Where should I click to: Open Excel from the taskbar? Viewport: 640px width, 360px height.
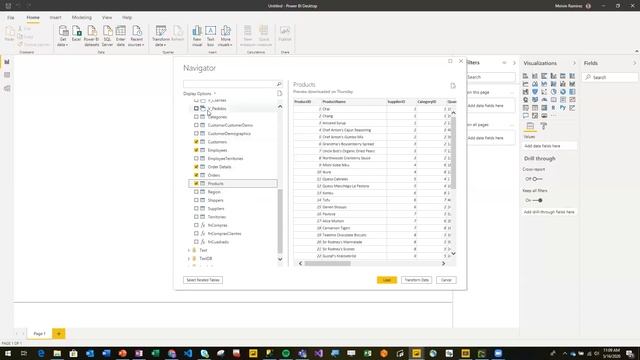point(155,353)
